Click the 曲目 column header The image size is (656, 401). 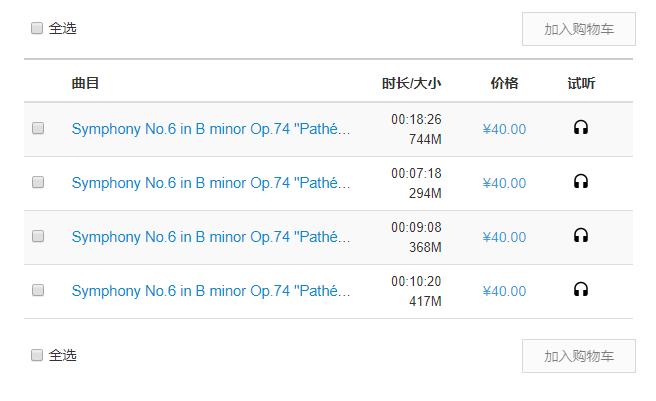85,83
